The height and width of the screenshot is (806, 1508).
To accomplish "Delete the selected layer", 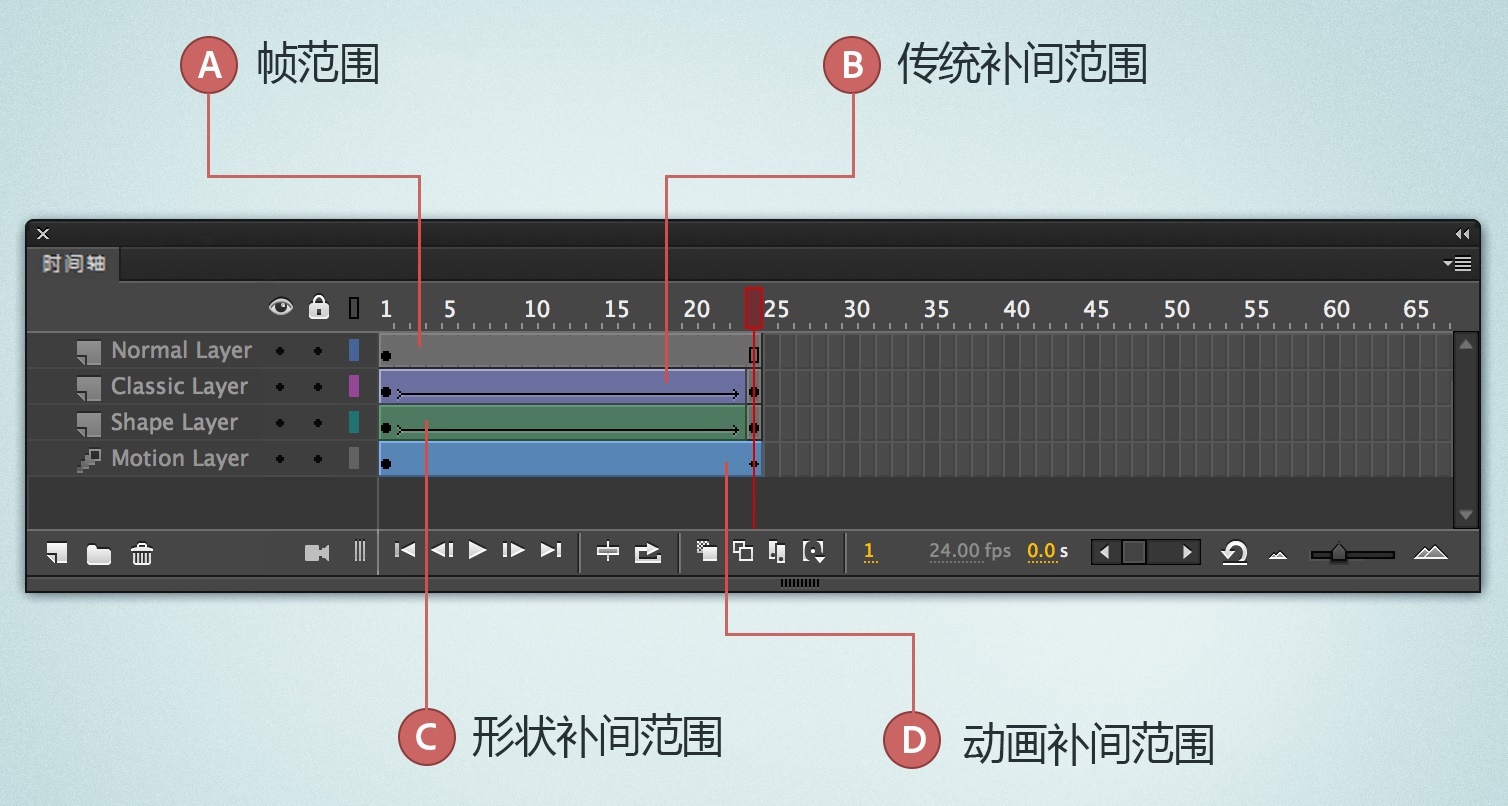I will click(x=140, y=553).
